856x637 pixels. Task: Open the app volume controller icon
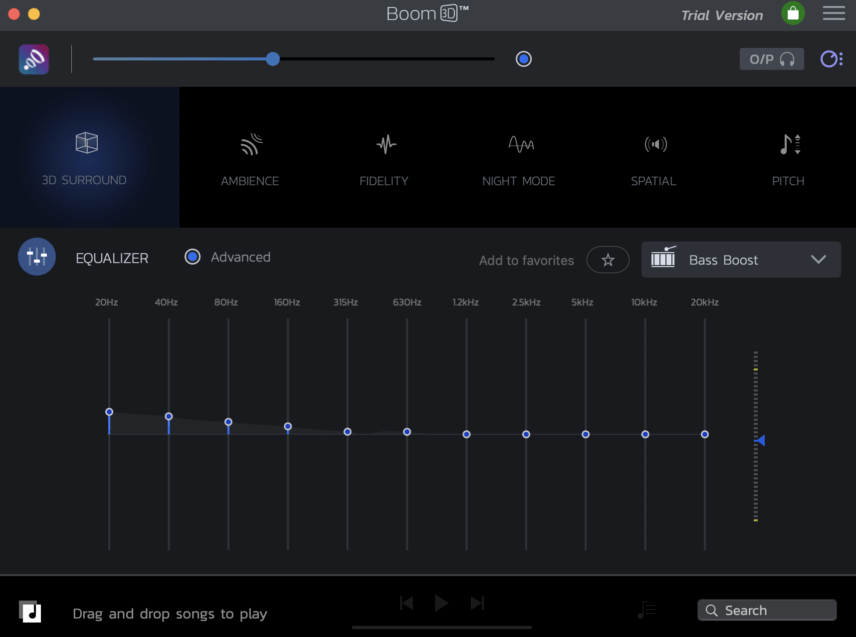(831, 59)
